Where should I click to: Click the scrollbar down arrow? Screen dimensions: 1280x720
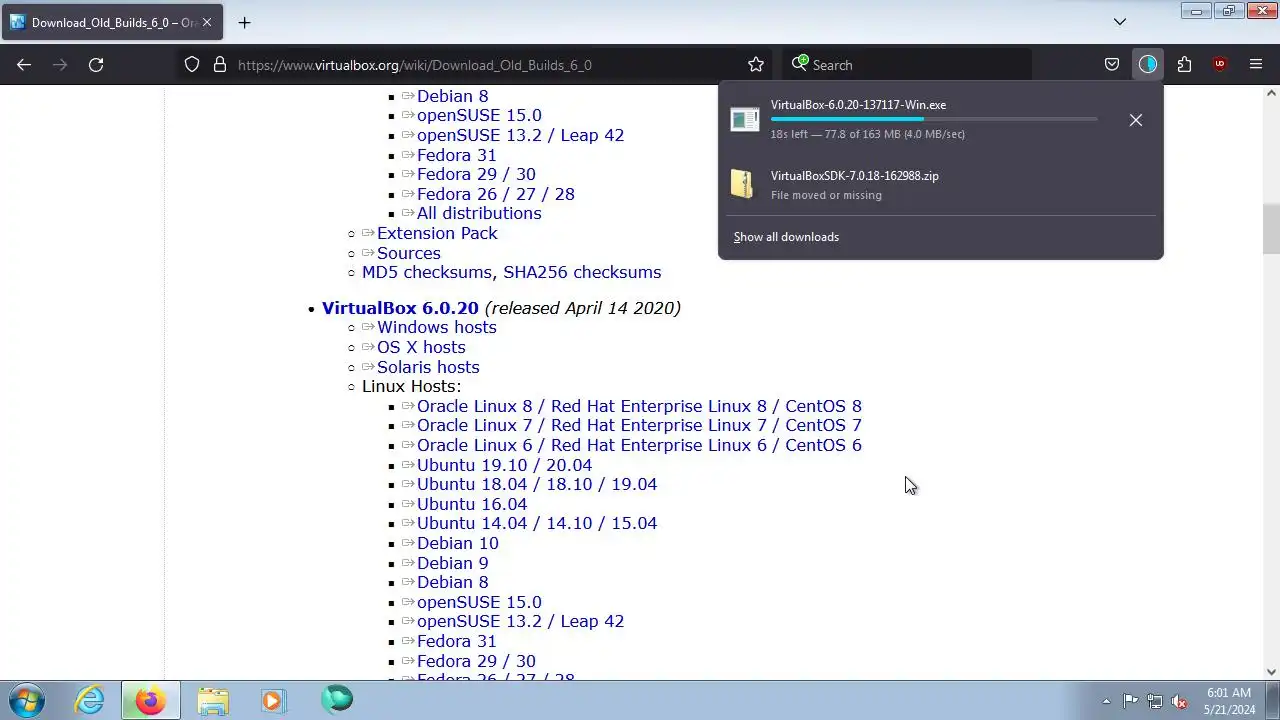[1272, 672]
